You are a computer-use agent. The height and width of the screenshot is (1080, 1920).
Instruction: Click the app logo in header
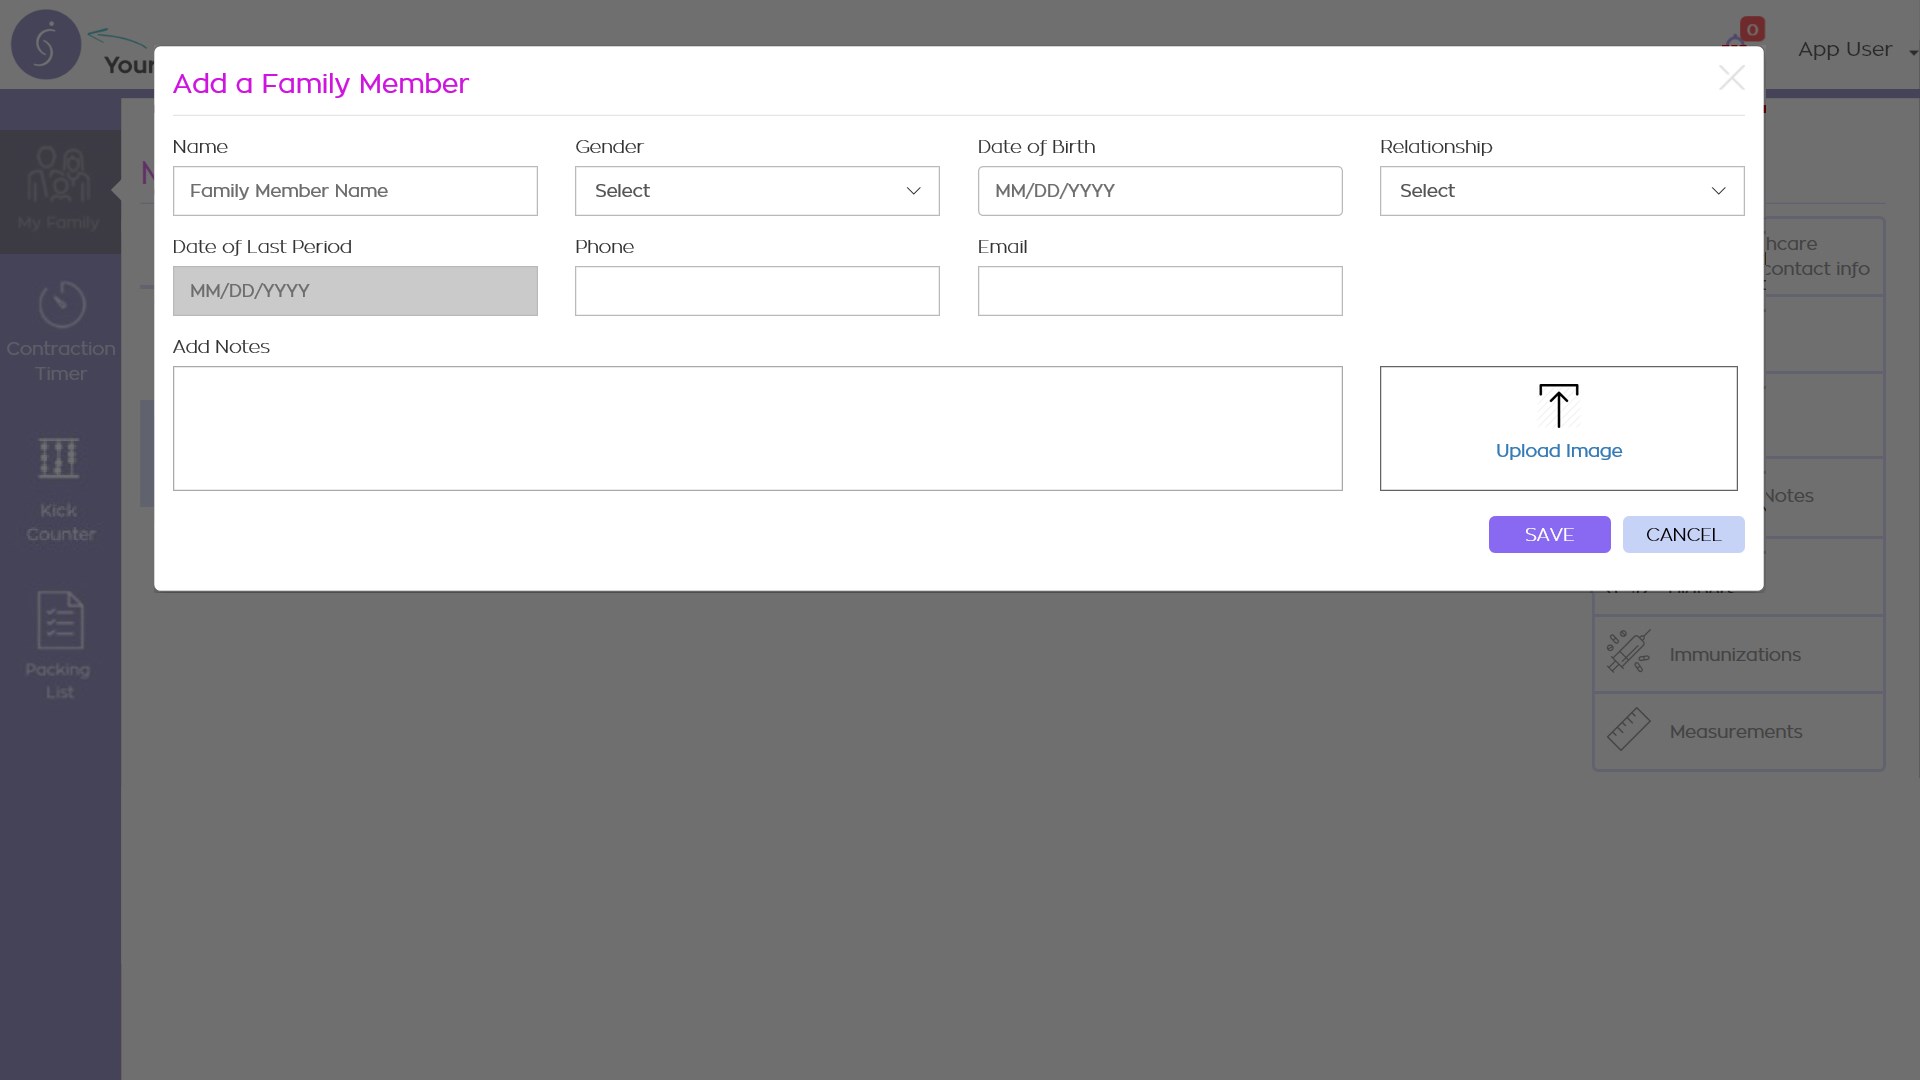pos(46,45)
